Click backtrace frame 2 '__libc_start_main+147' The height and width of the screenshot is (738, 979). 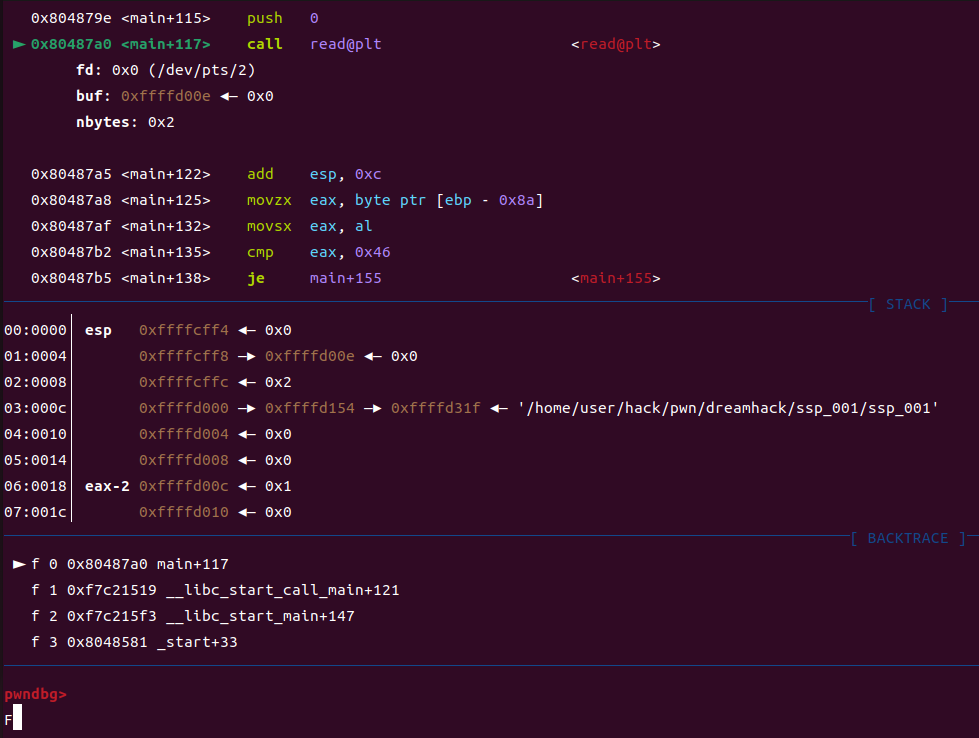[x=260, y=616]
